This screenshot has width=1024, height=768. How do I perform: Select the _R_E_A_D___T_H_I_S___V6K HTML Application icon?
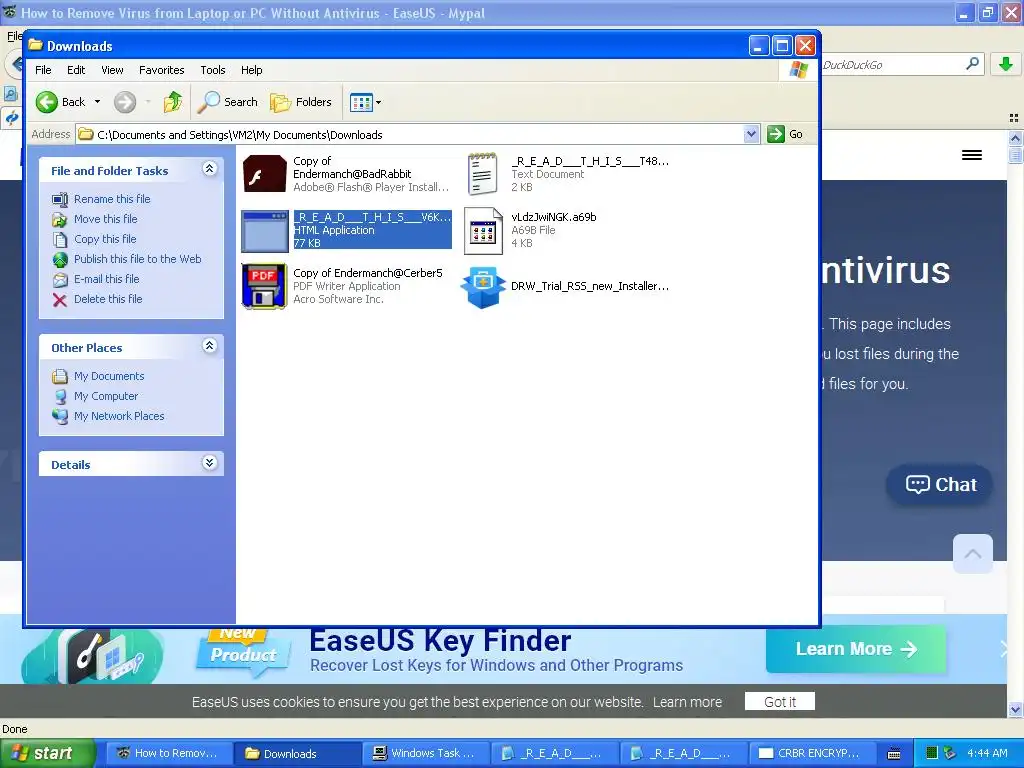pyautogui.click(x=264, y=231)
